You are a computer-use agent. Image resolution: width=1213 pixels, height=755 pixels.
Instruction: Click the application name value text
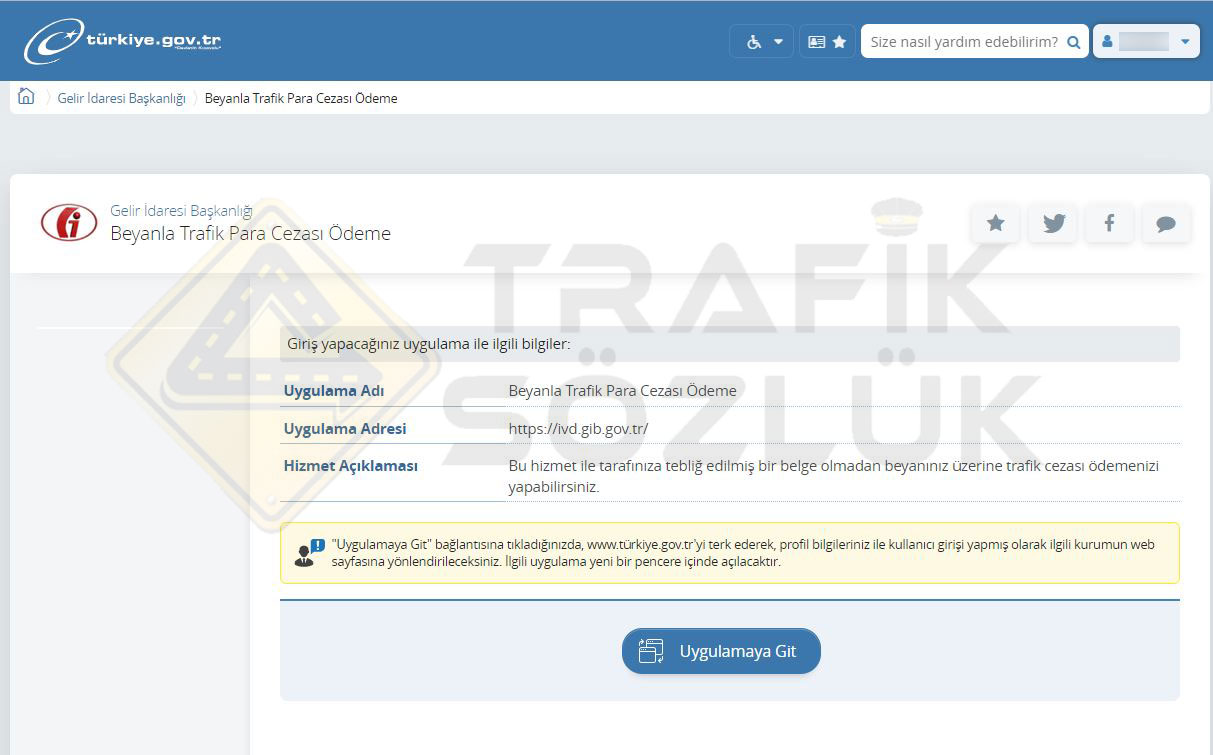623,391
